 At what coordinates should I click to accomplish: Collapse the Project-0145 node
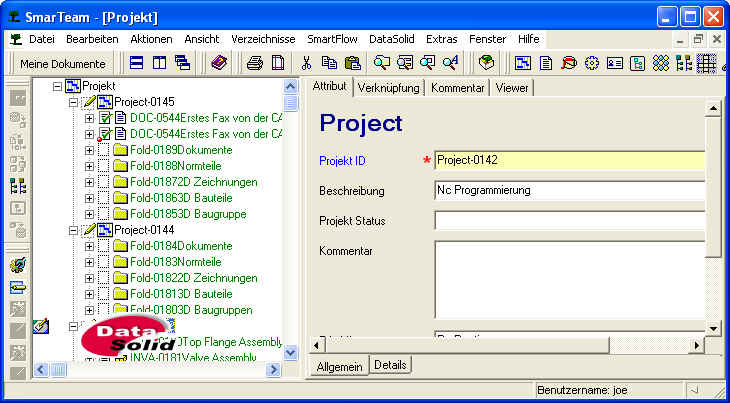tap(73, 102)
